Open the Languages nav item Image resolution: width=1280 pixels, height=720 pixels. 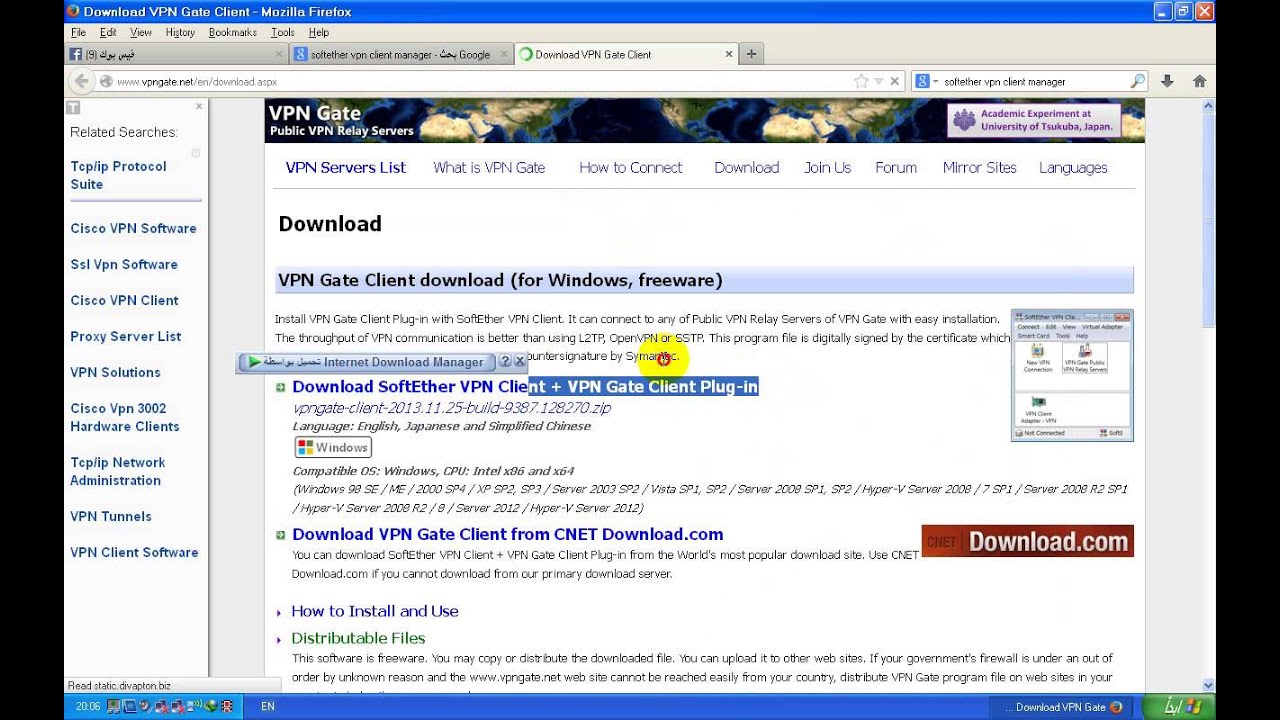click(x=1073, y=168)
